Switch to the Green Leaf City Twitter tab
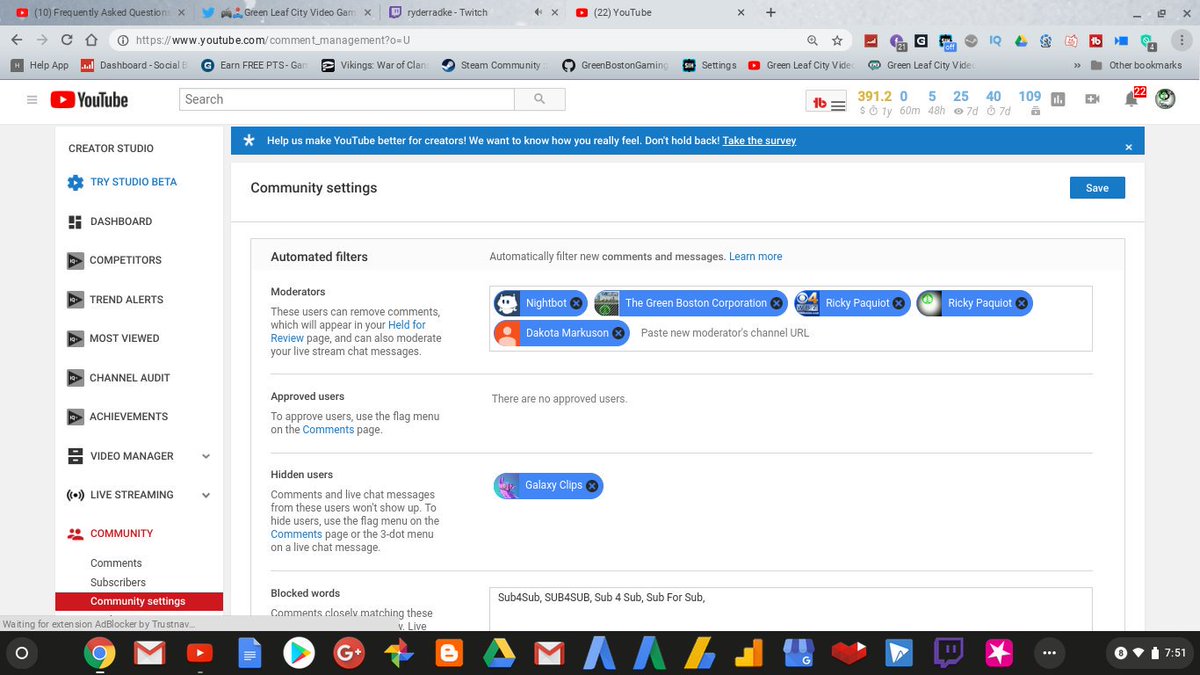The width and height of the screenshot is (1200, 675). tap(286, 12)
